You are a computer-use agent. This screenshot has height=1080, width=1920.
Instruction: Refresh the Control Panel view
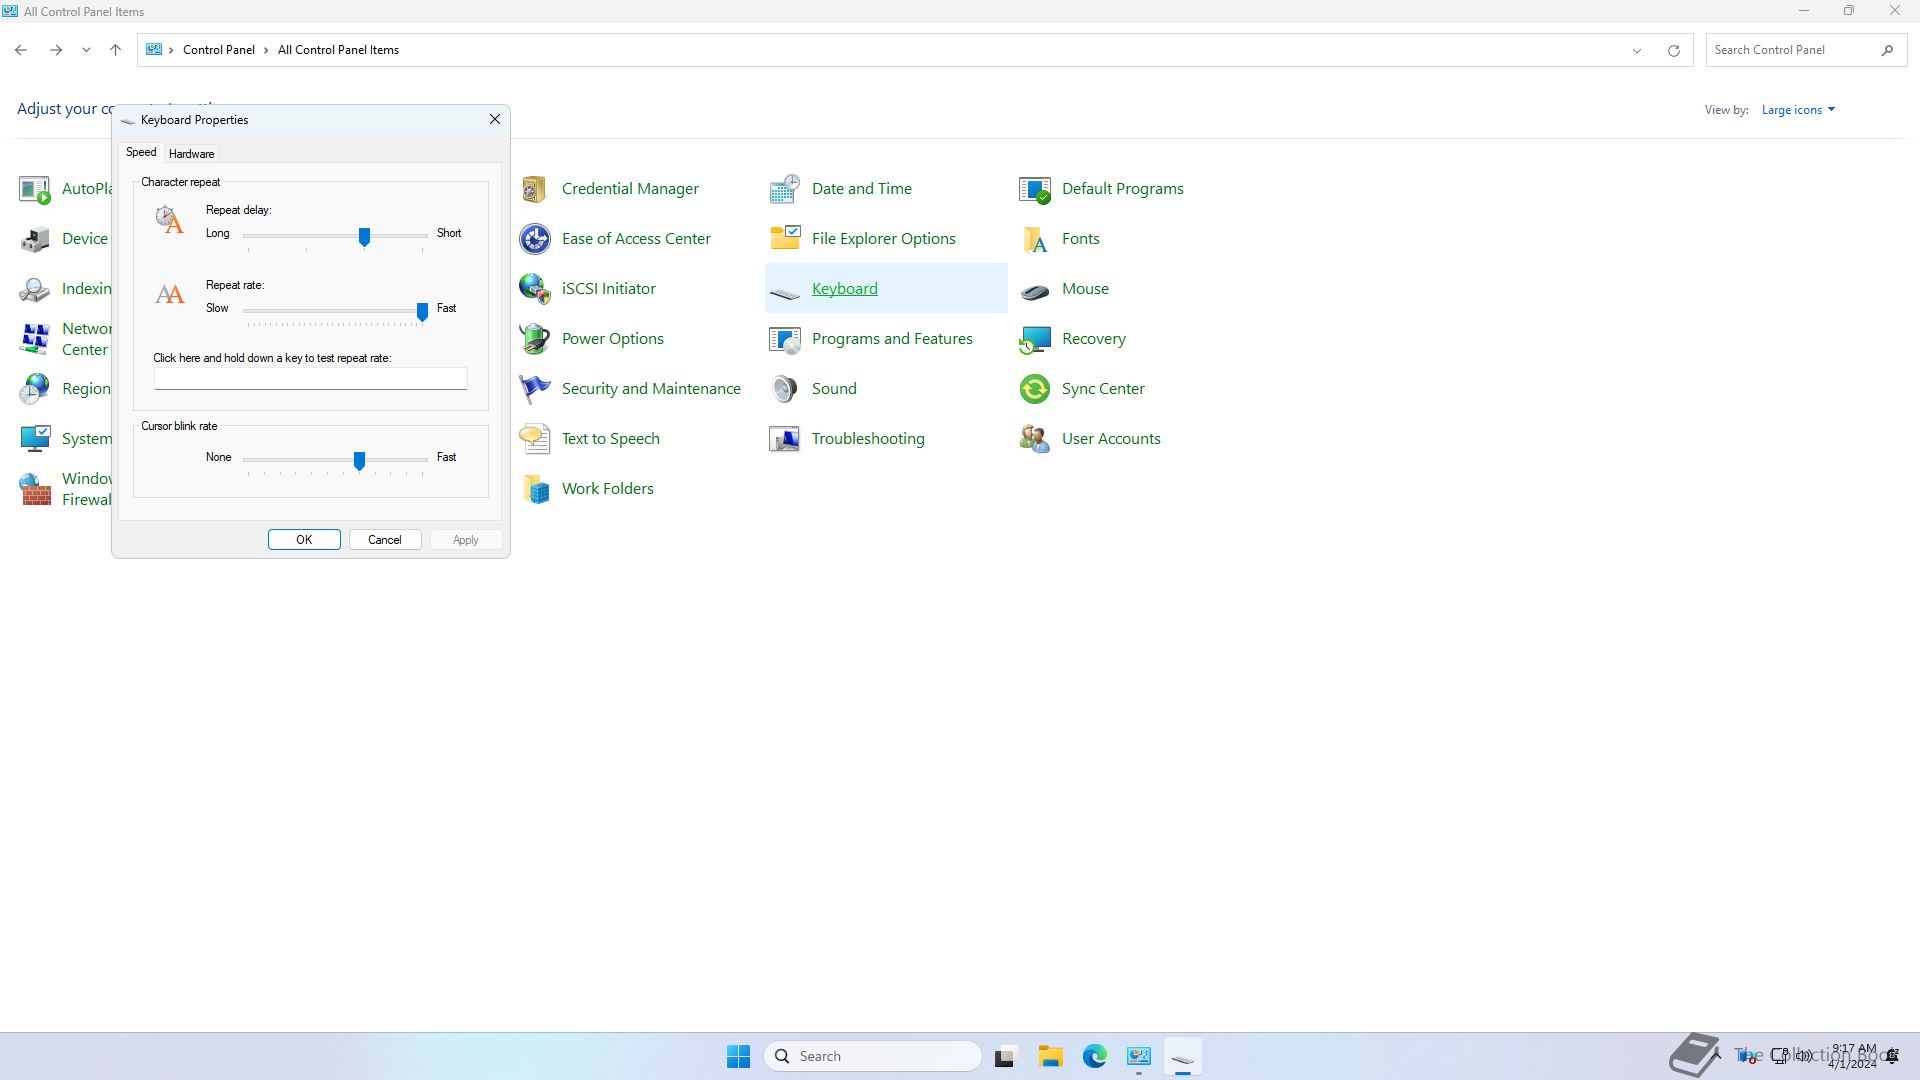click(1673, 50)
